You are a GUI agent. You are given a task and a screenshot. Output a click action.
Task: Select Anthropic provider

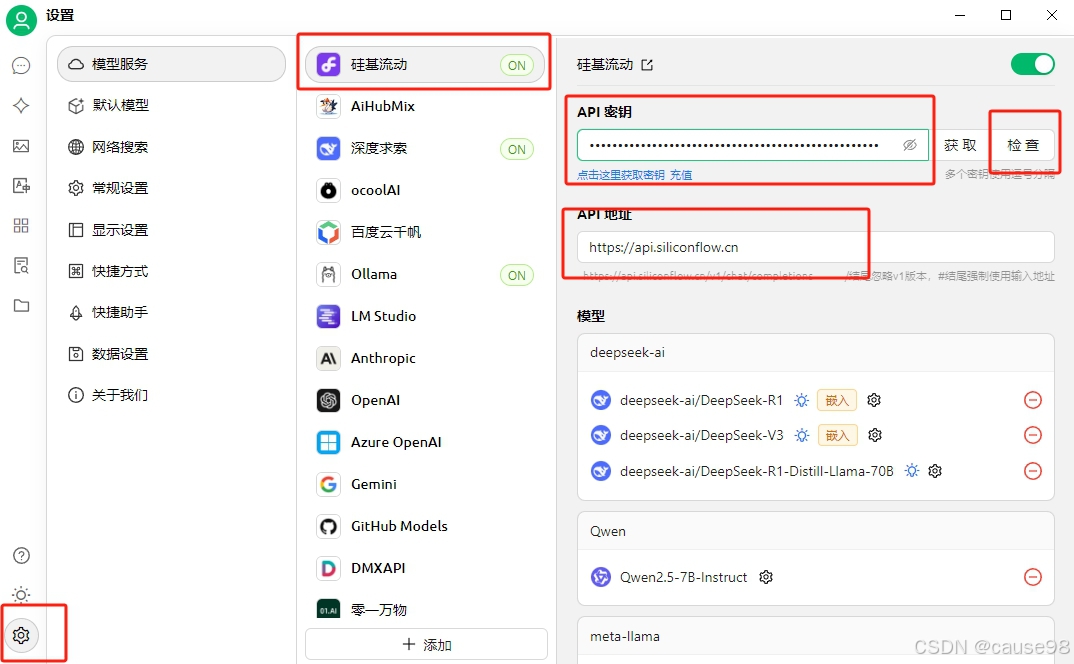click(x=425, y=358)
